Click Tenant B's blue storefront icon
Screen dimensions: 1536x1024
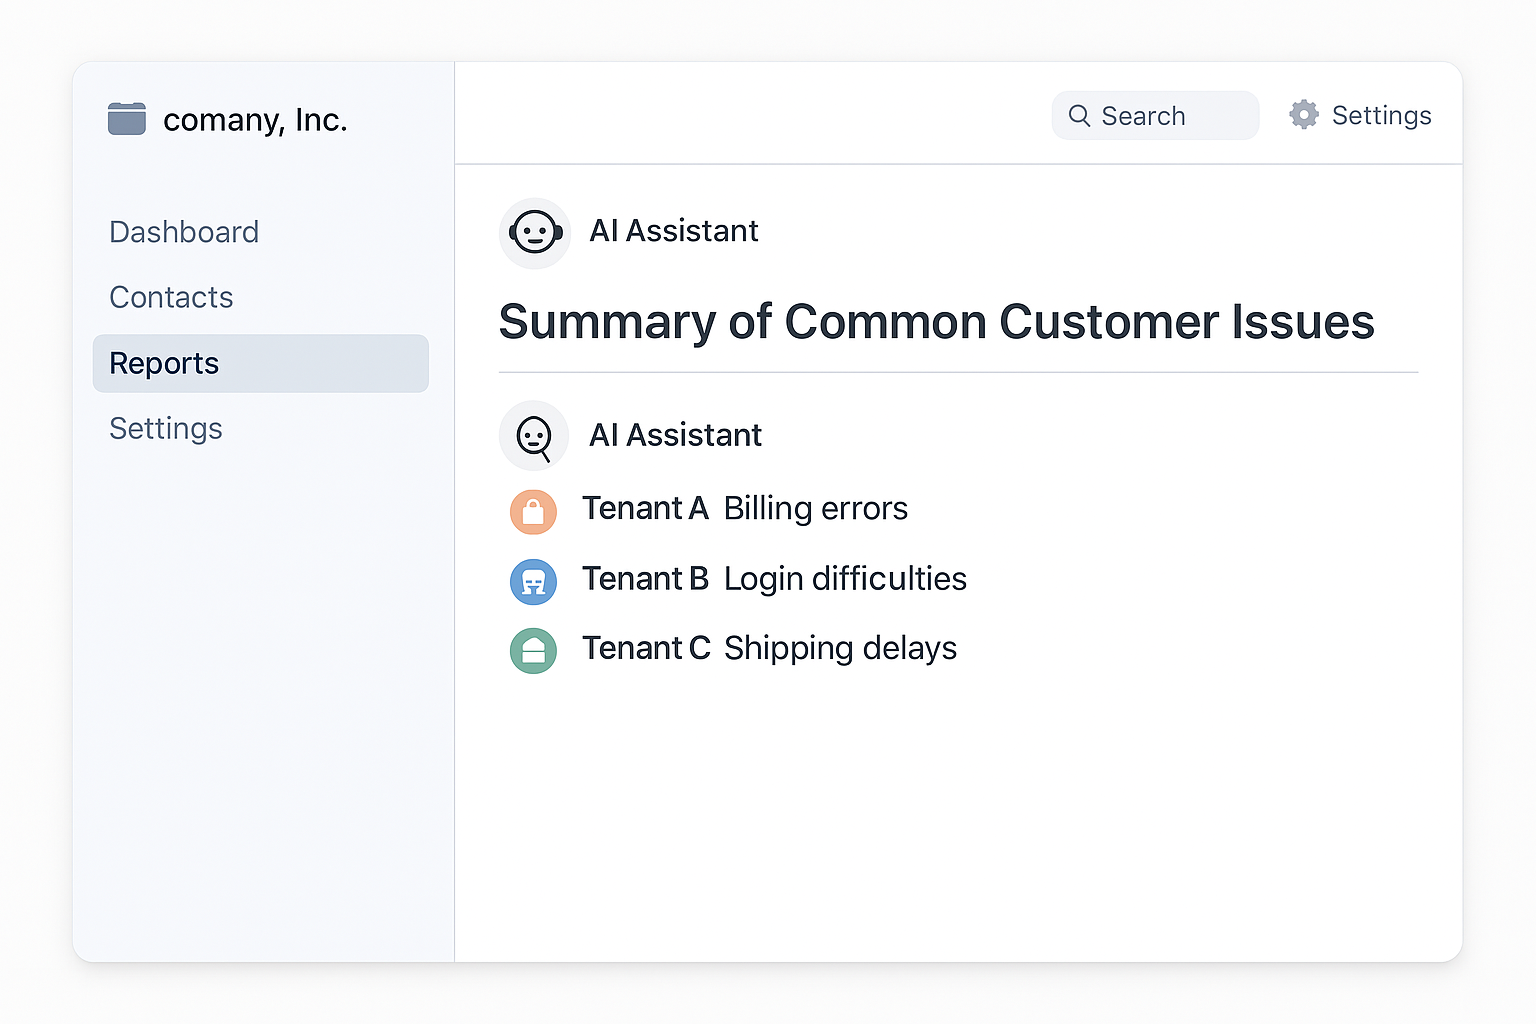coord(533,581)
